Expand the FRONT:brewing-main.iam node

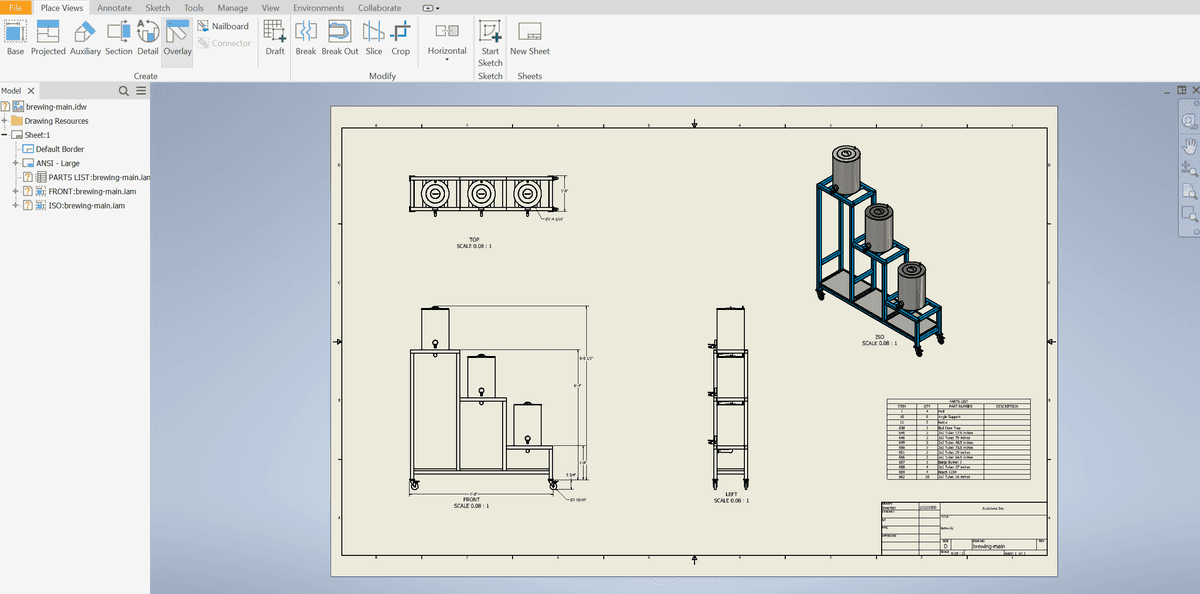(x=16, y=191)
